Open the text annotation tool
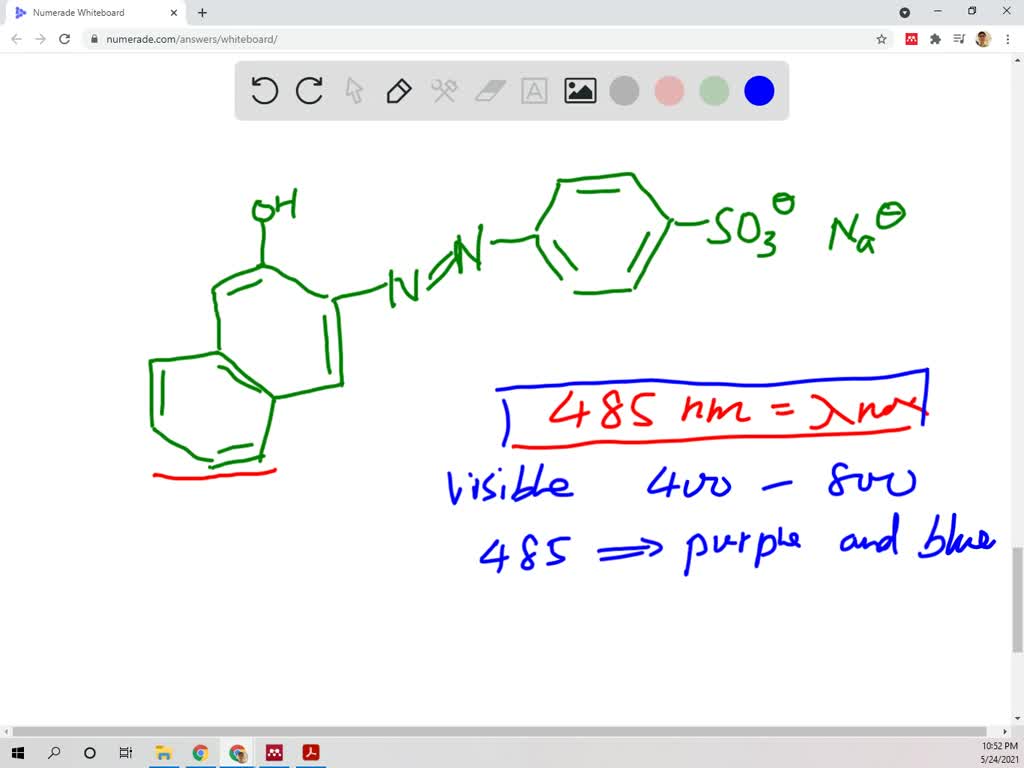 point(534,91)
